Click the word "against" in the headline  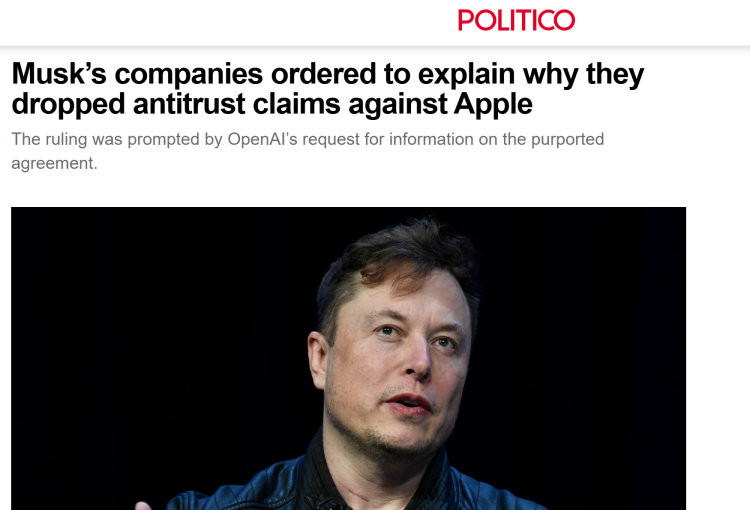[x=397, y=104]
